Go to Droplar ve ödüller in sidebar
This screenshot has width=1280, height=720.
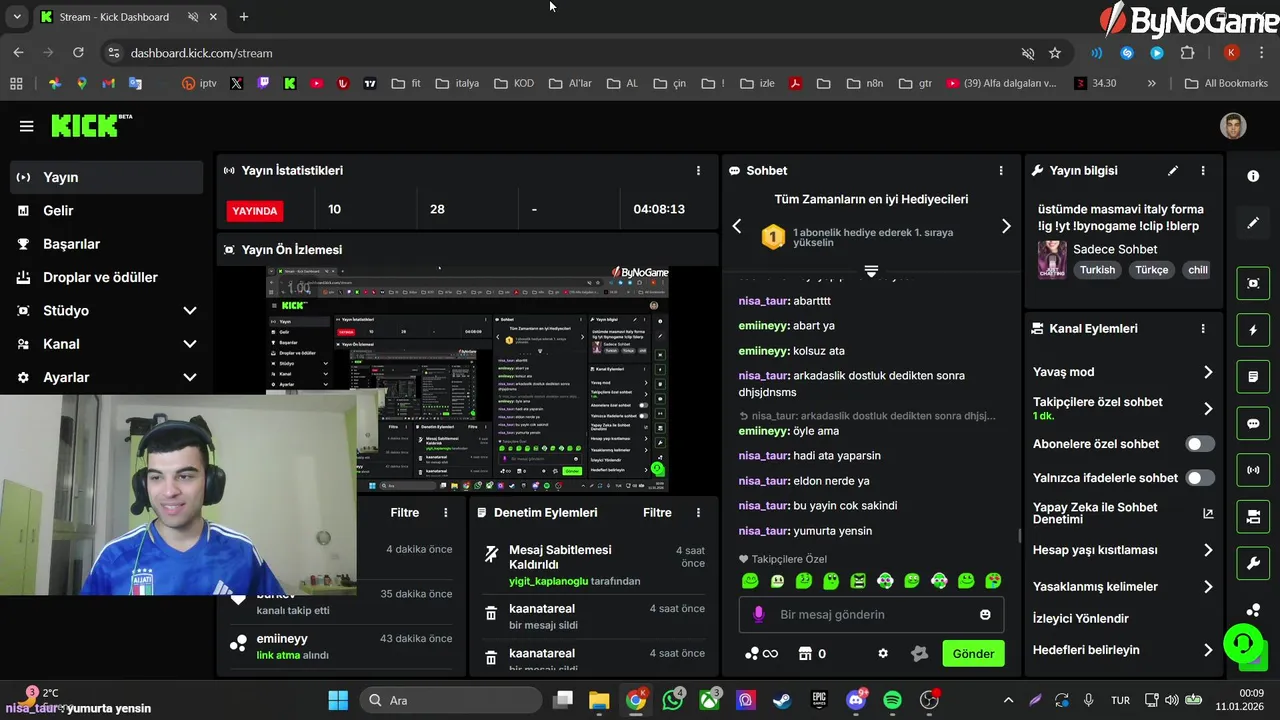point(107,277)
